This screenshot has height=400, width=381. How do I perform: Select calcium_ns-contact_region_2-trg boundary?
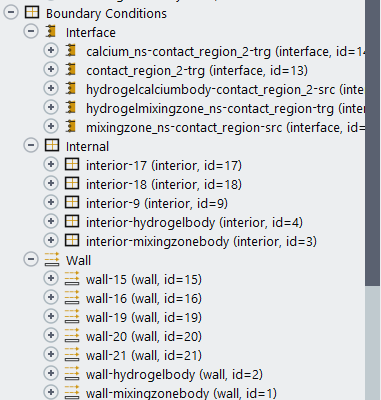[x=225, y=52]
